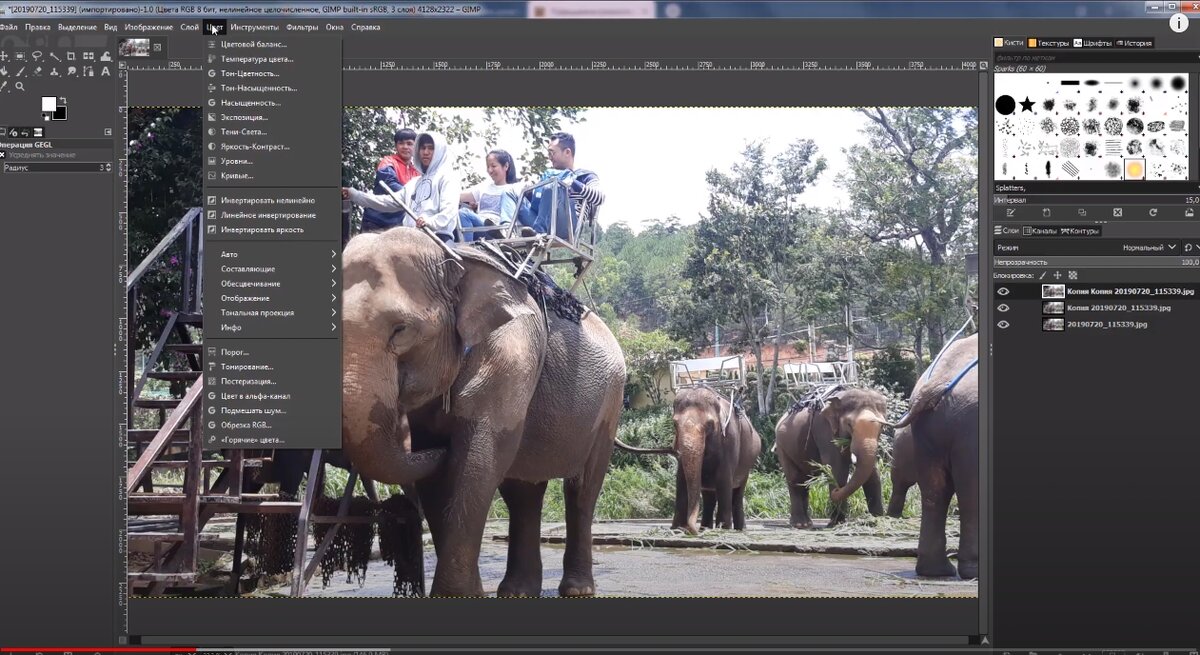The width and height of the screenshot is (1200, 655).
Task: Click the horizontal canvas scrollbar
Action: pyautogui.click(x=555, y=639)
